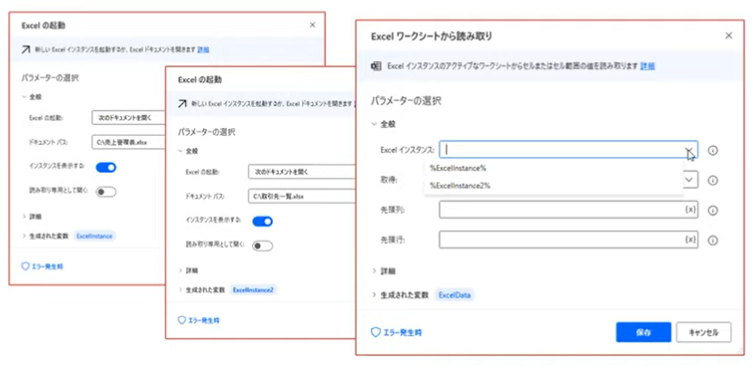Click info icon beside 先頭行 field
This screenshot has width=754, height=368.
click(713, 240)
